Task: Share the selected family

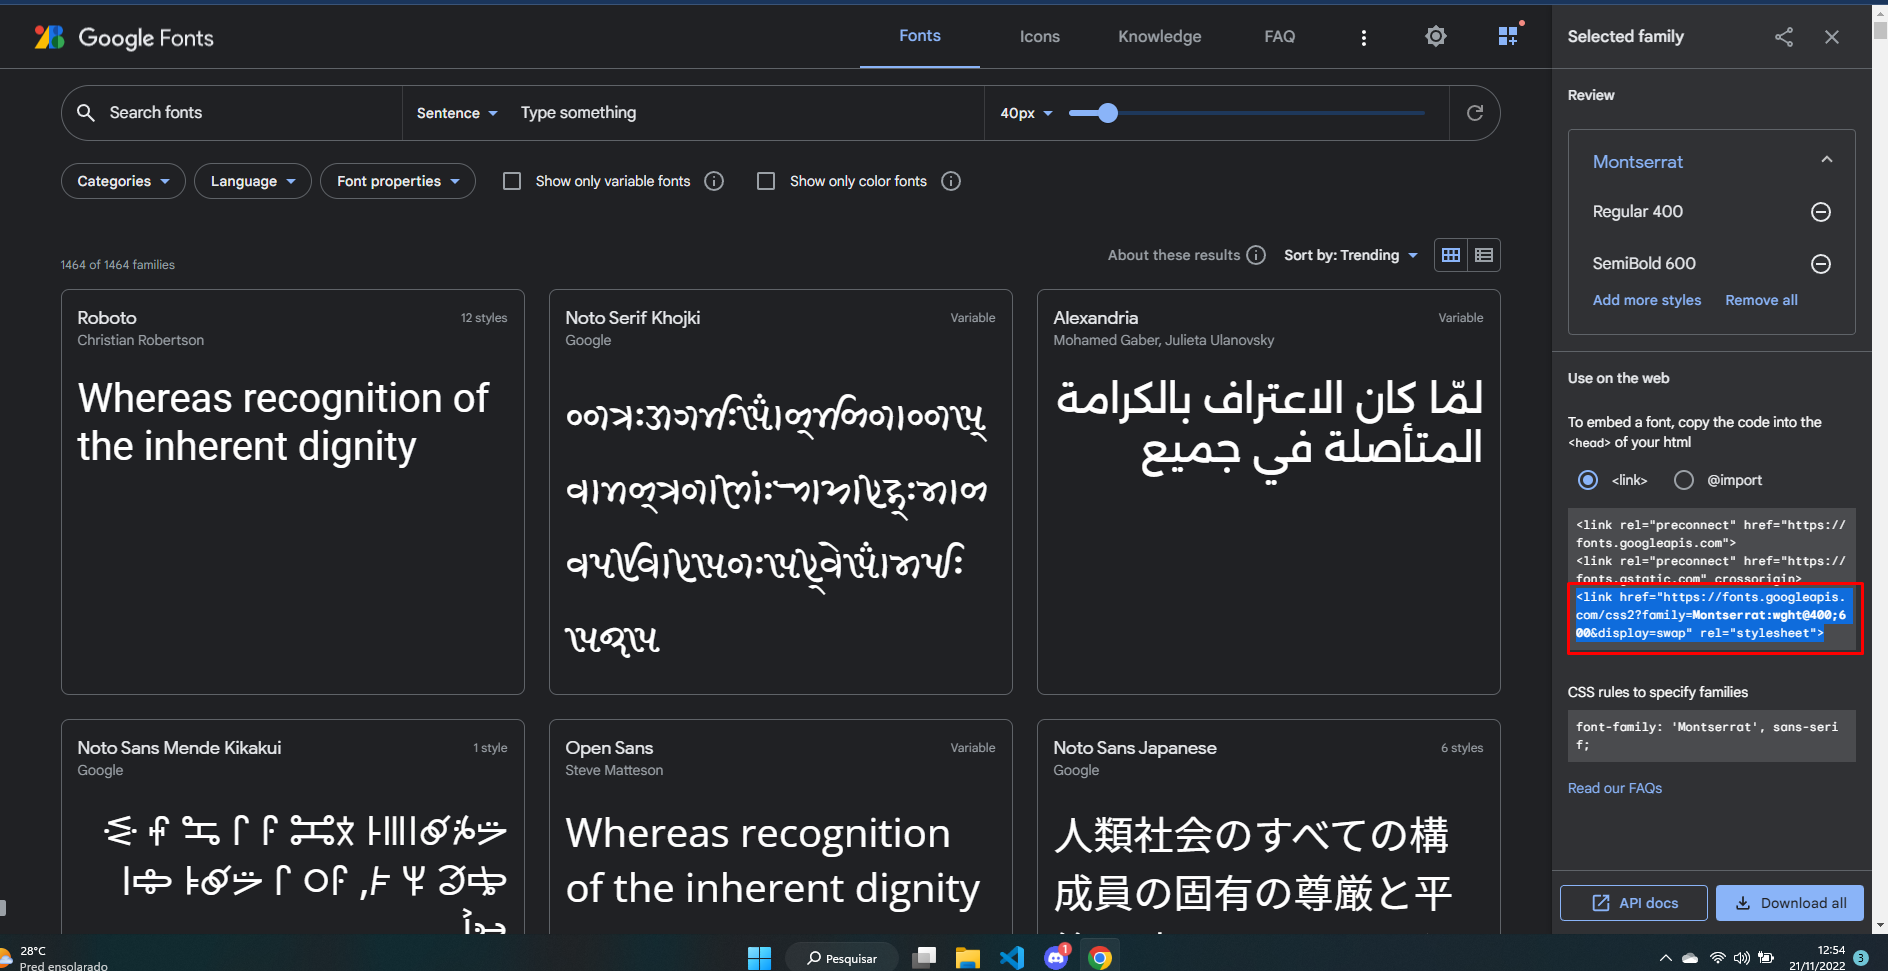Action: [x=1784, y=37]
